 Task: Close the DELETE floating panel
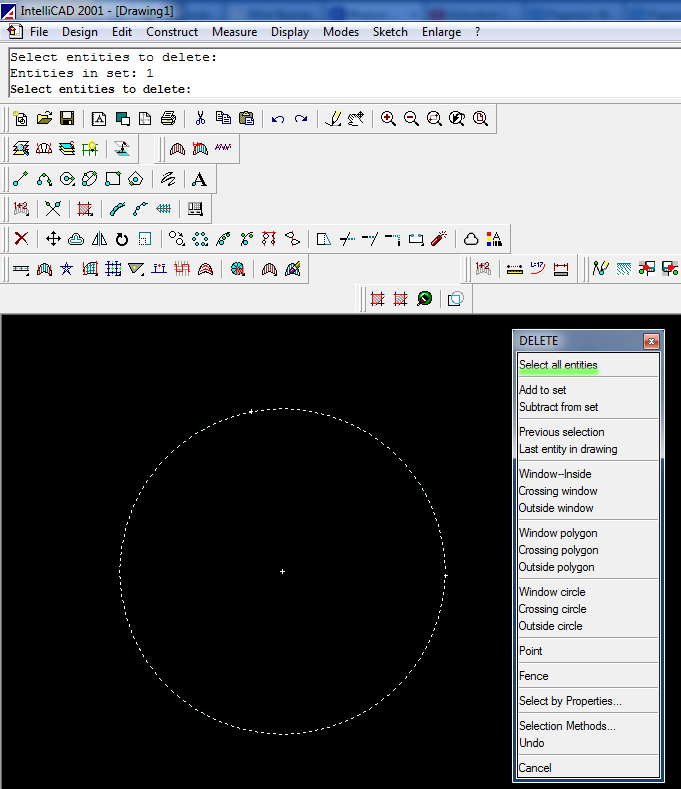click(651, 341)
